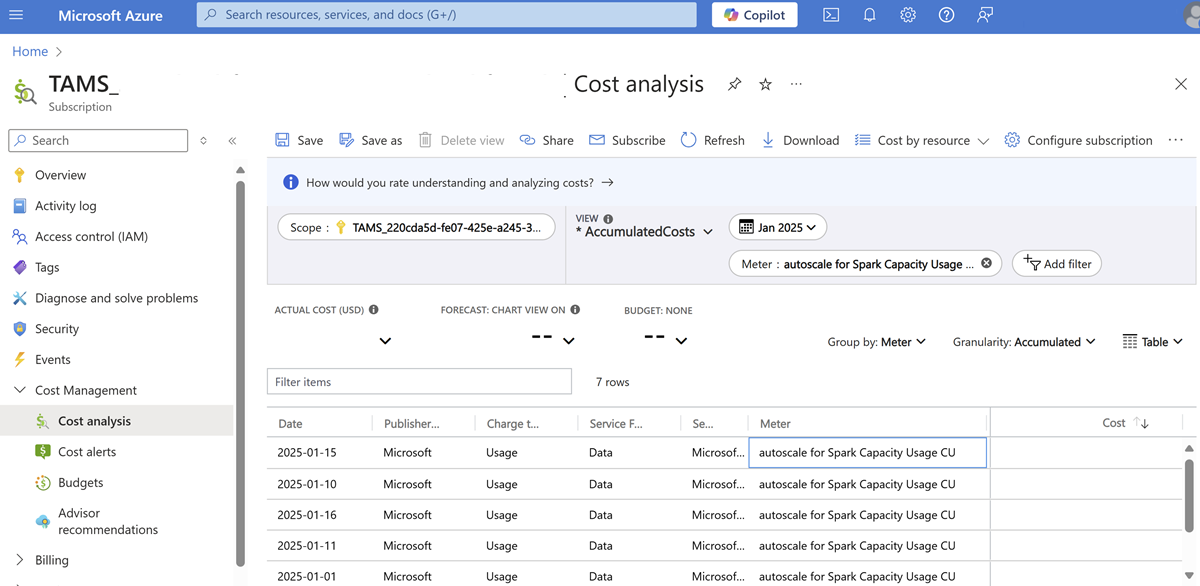Click the sidebar Search field

98,141
